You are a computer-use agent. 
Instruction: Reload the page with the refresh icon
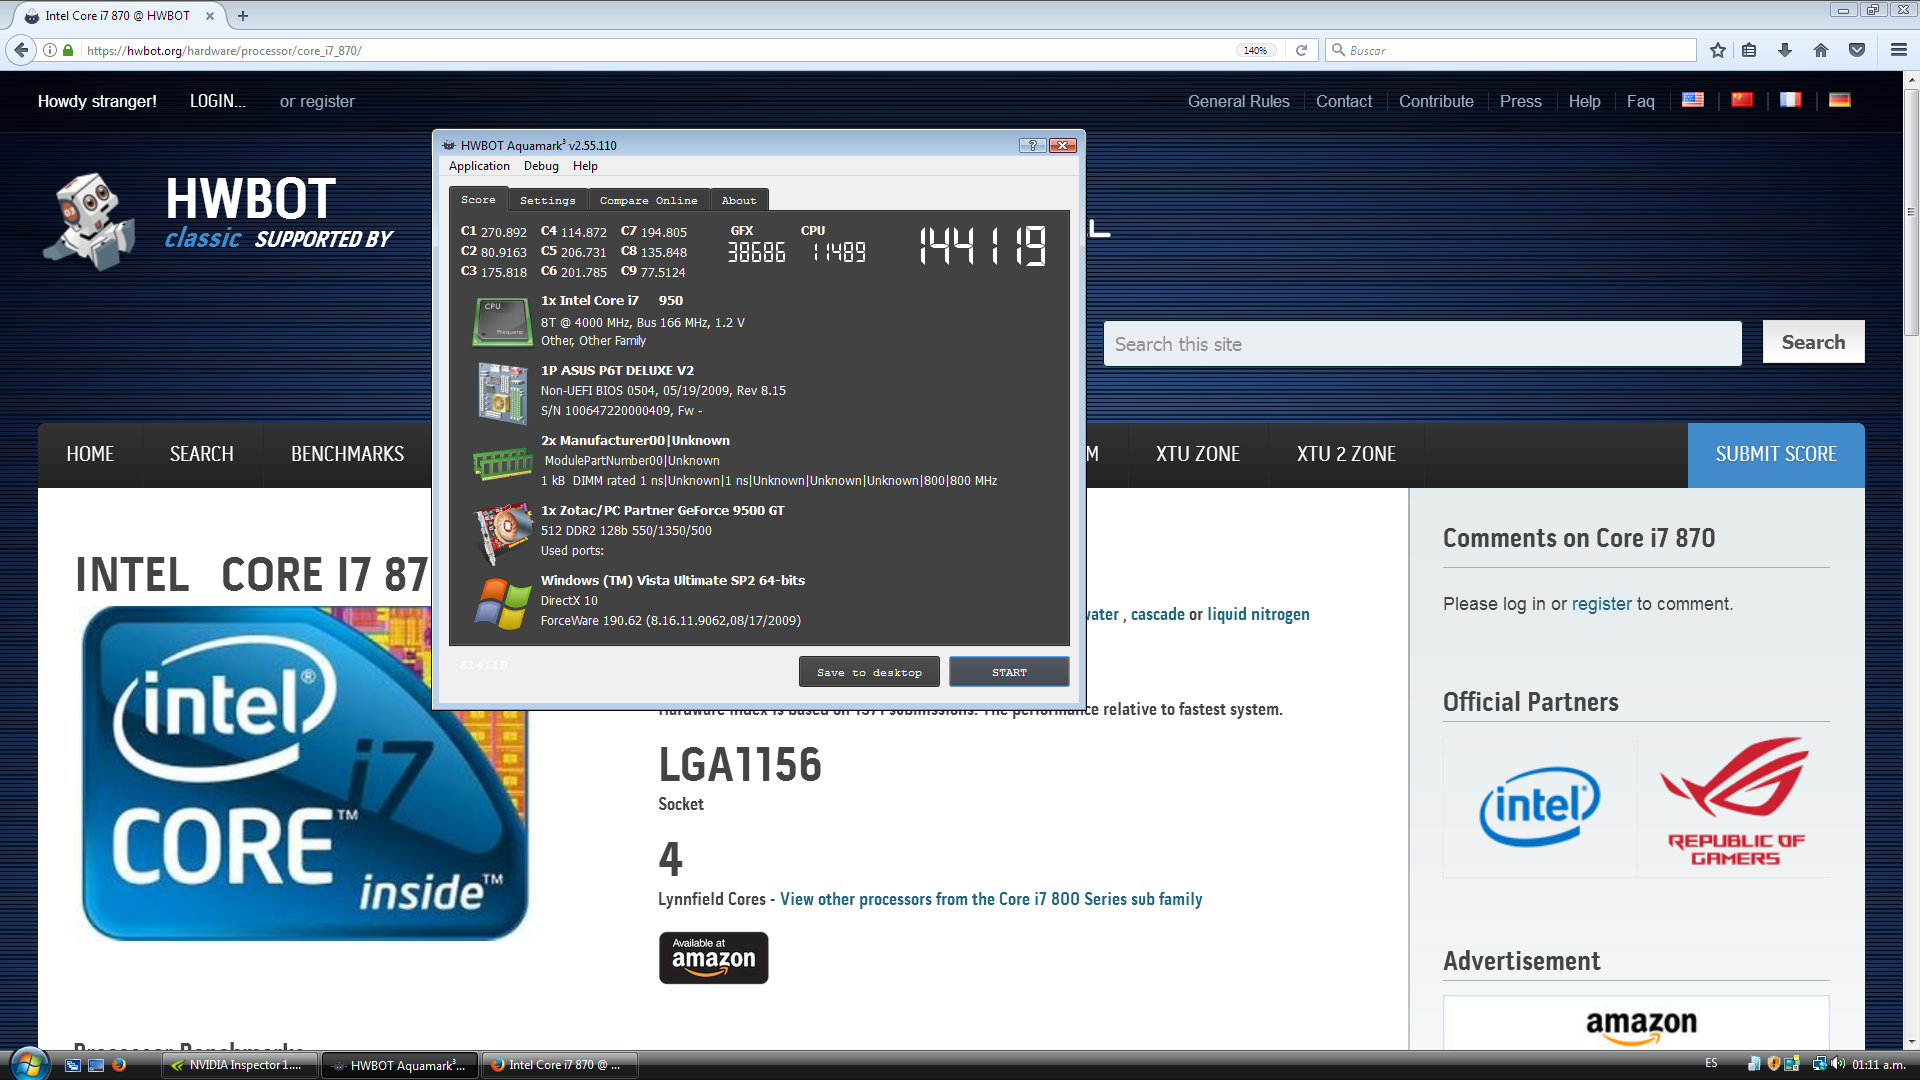pos(1301,50)
